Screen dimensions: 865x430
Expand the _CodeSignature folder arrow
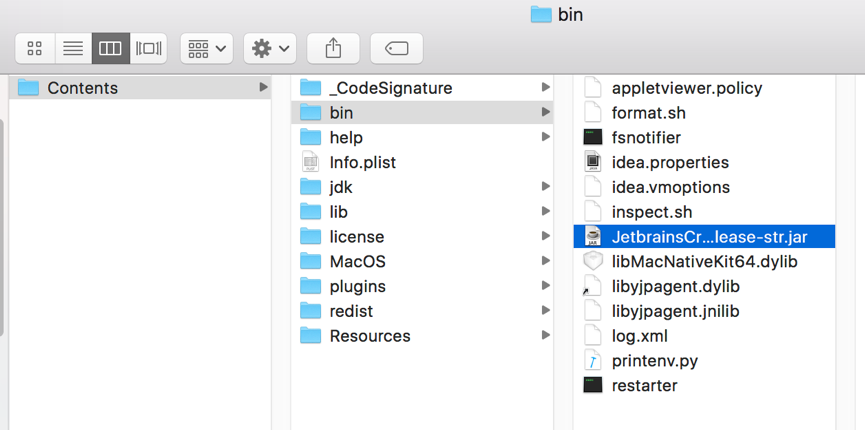(546, 87)
